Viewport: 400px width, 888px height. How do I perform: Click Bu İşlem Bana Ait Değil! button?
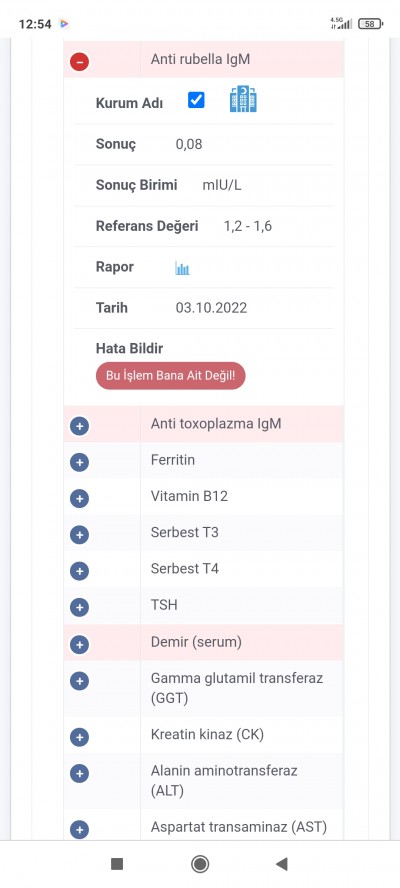pos(171,375)
